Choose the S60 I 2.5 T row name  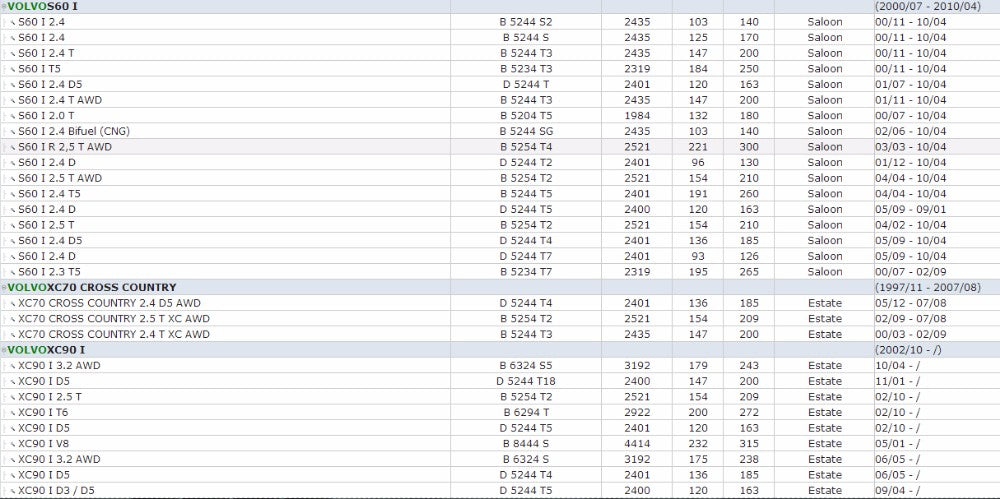(46, 225)
